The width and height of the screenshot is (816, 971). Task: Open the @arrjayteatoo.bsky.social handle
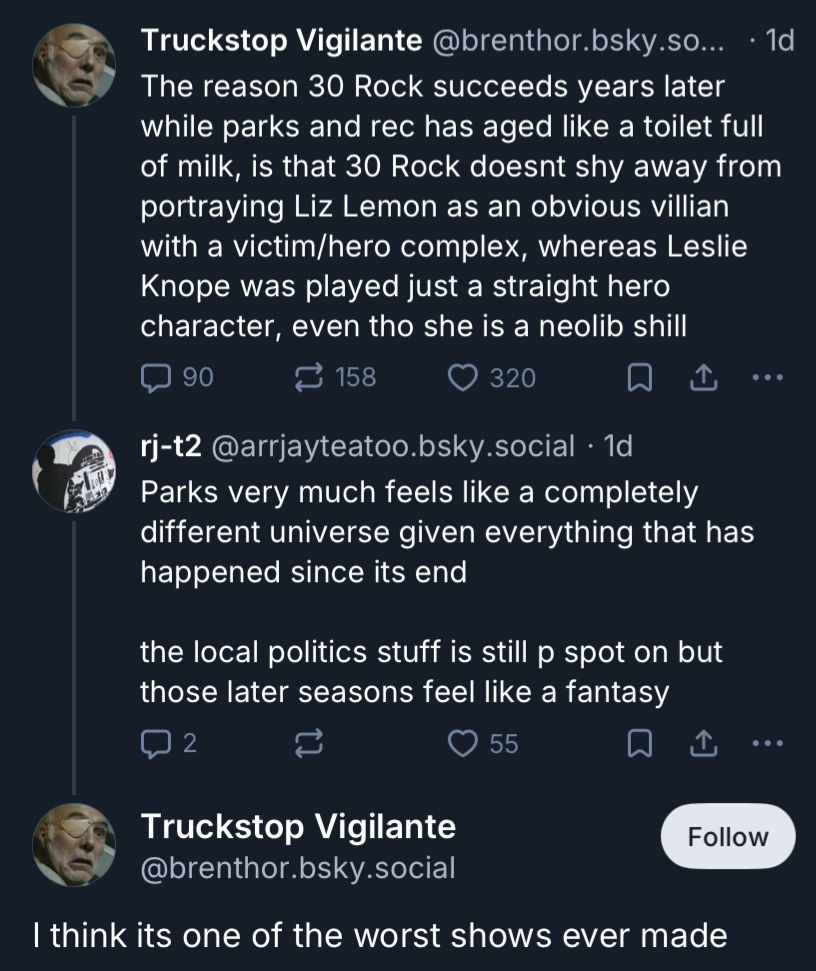tap(390, 447)
